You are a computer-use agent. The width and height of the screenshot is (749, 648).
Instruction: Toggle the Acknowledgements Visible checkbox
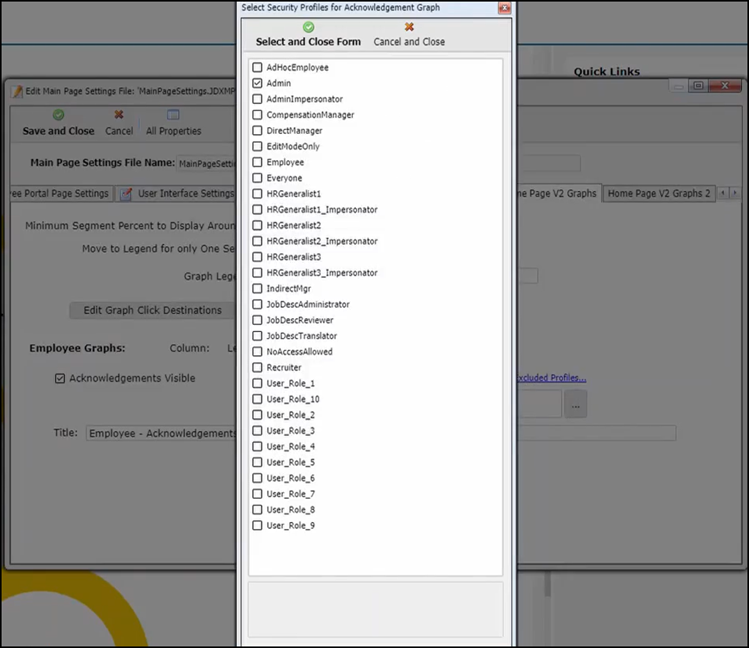pos(60,379)
